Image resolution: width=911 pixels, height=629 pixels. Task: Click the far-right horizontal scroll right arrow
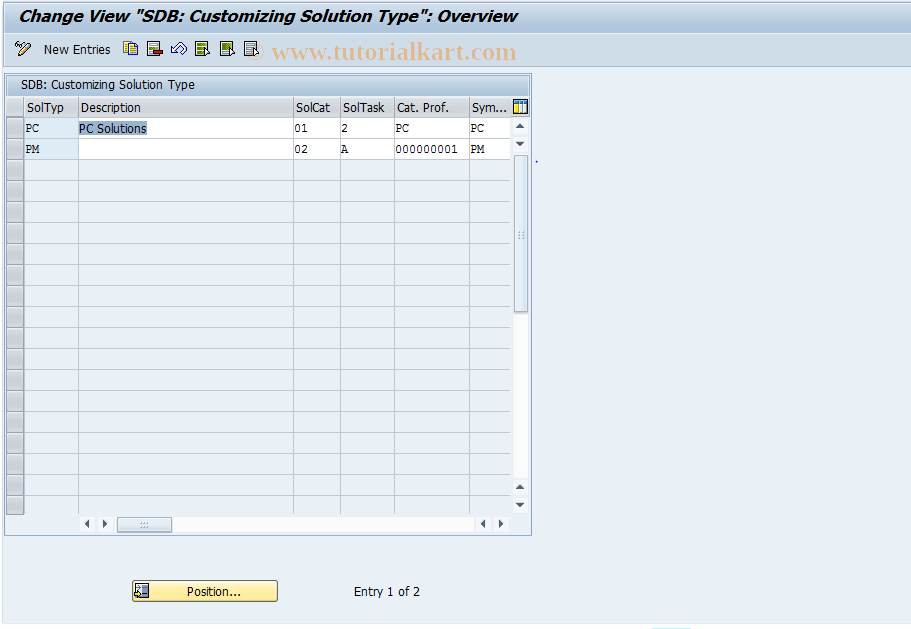pos(501,524)
